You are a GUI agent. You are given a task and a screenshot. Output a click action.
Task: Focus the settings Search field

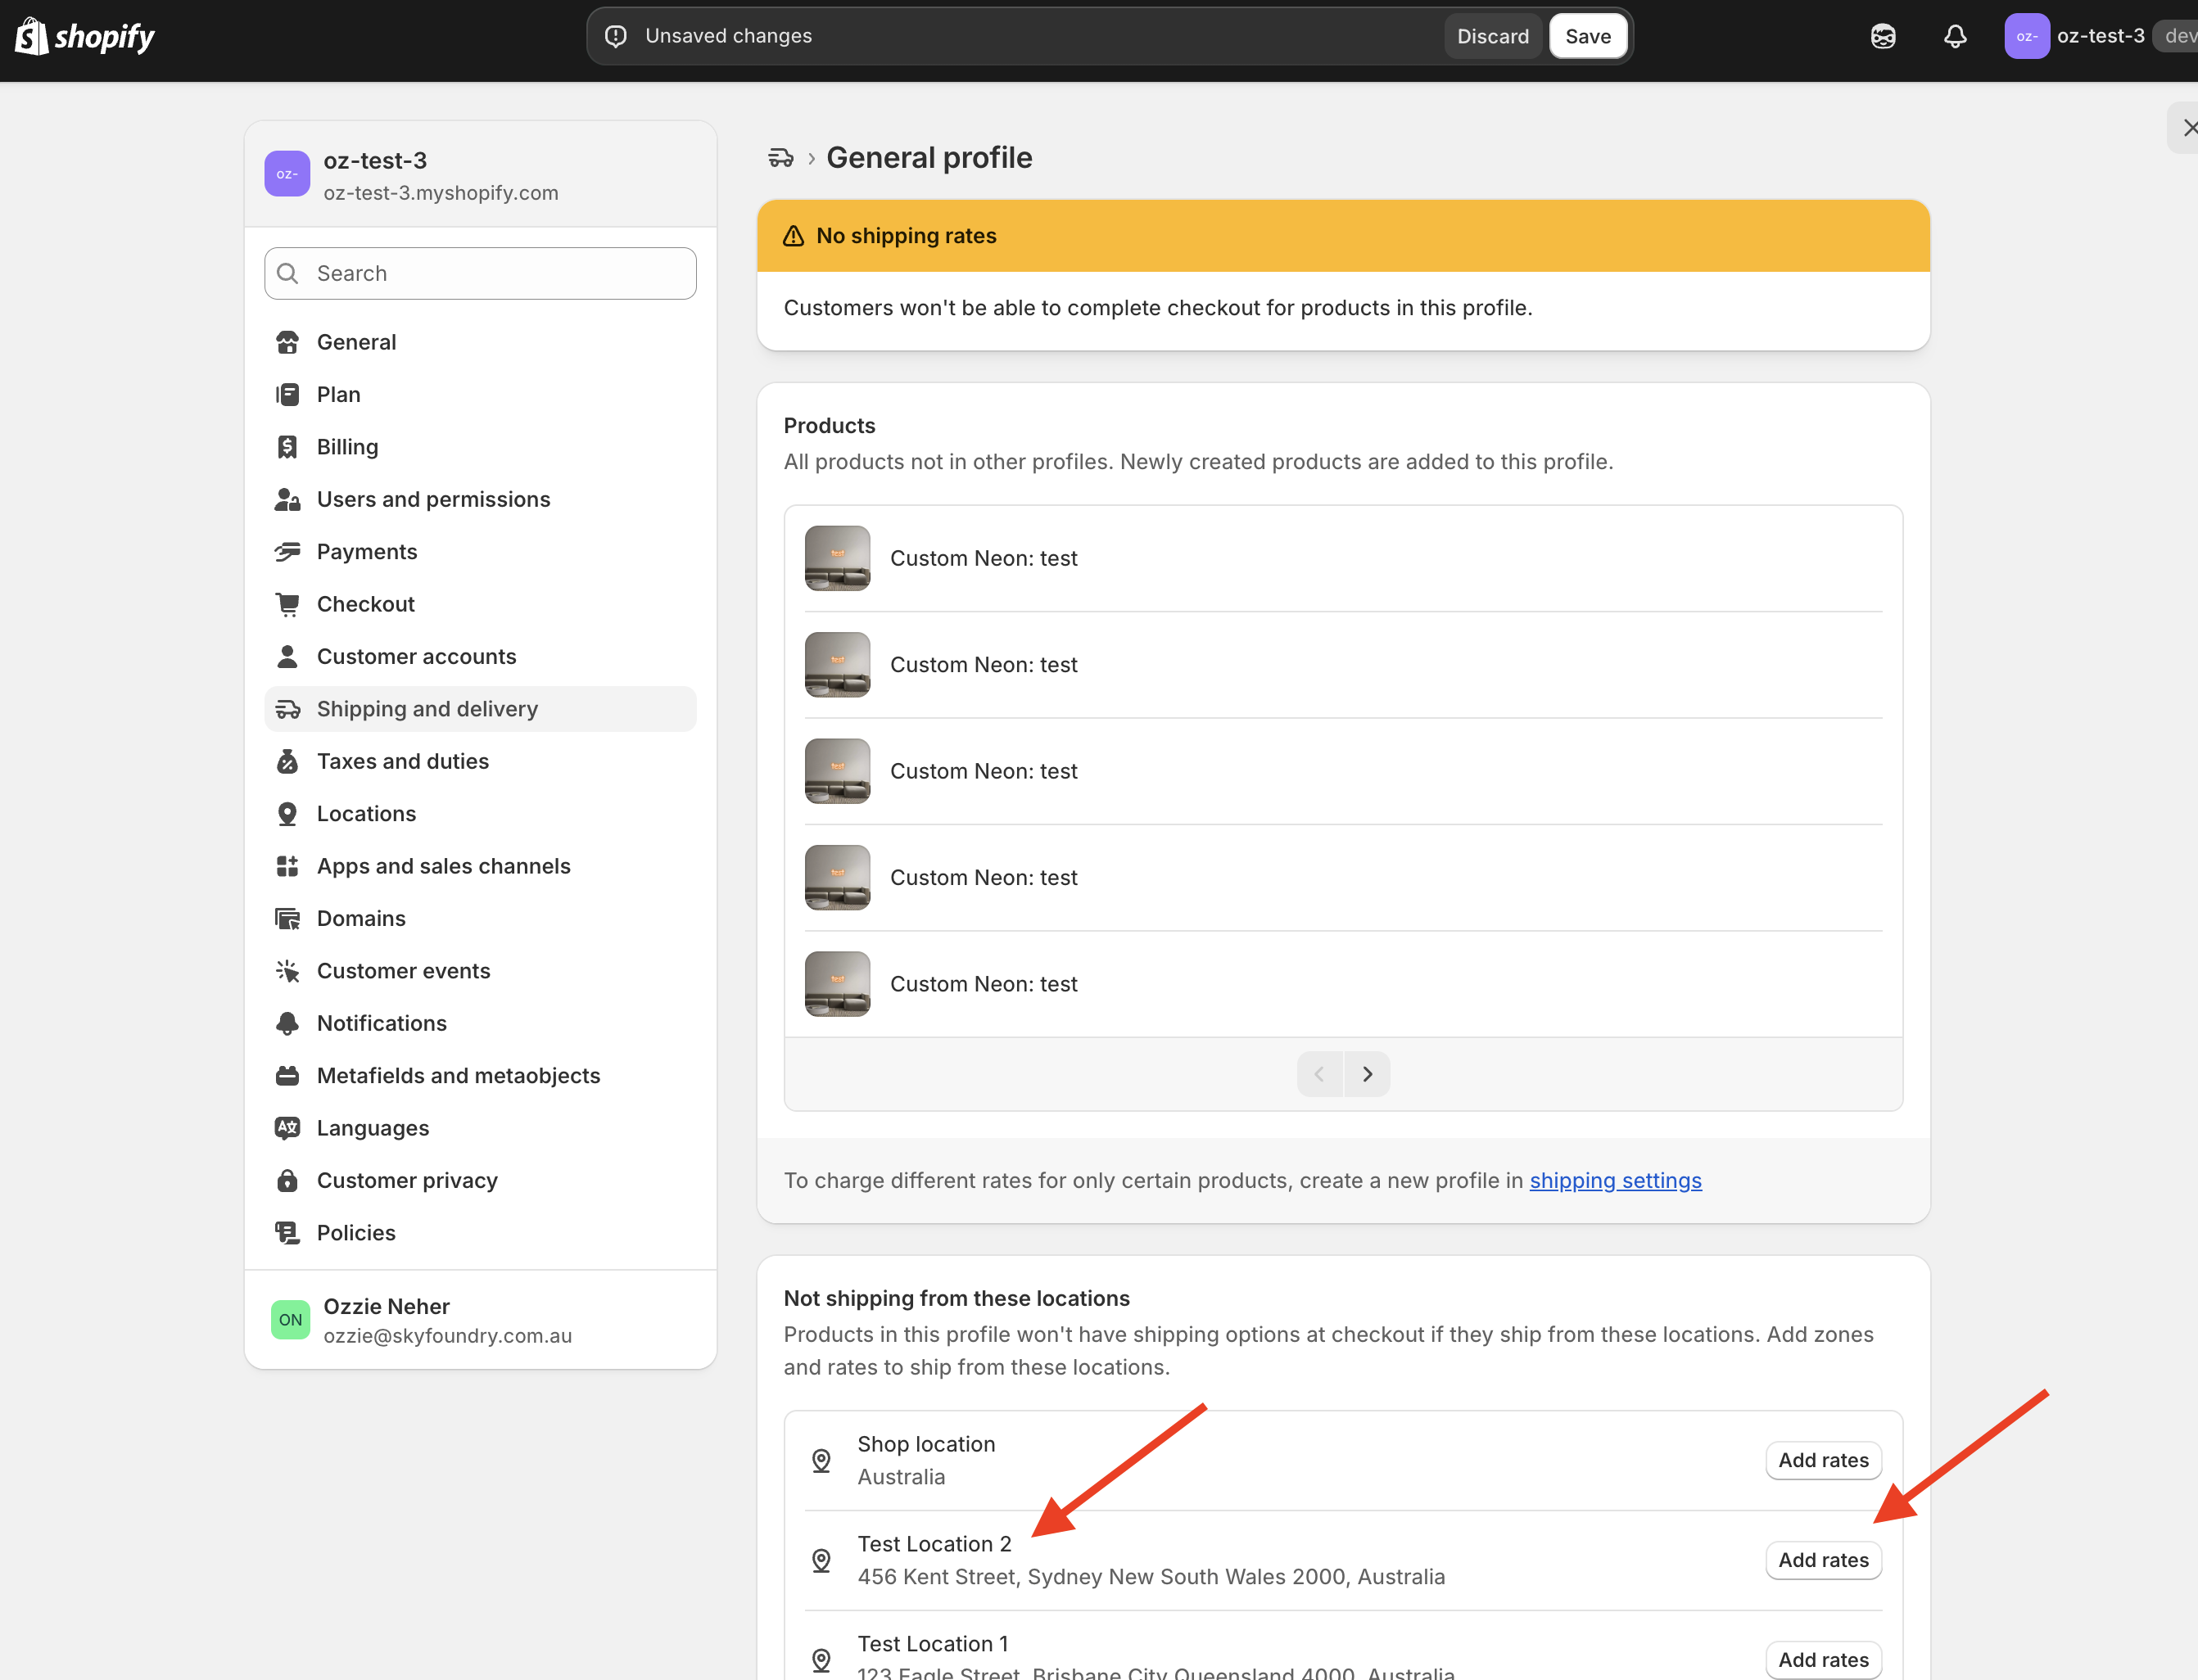tap(480, 273)
